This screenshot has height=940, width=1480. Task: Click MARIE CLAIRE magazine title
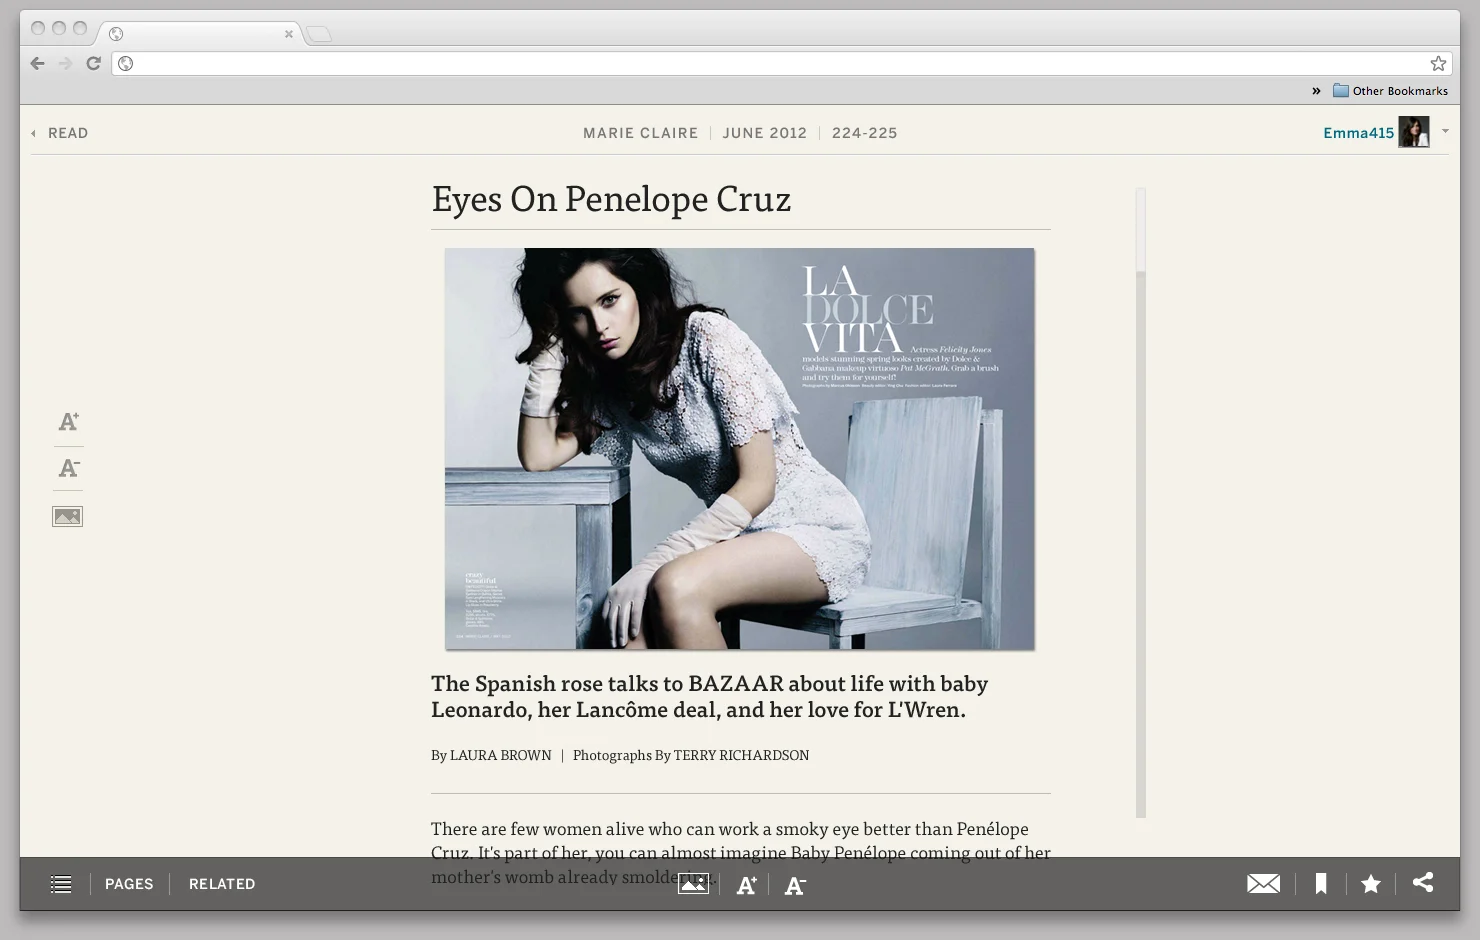pyautogui.click(x=641, y=133)
